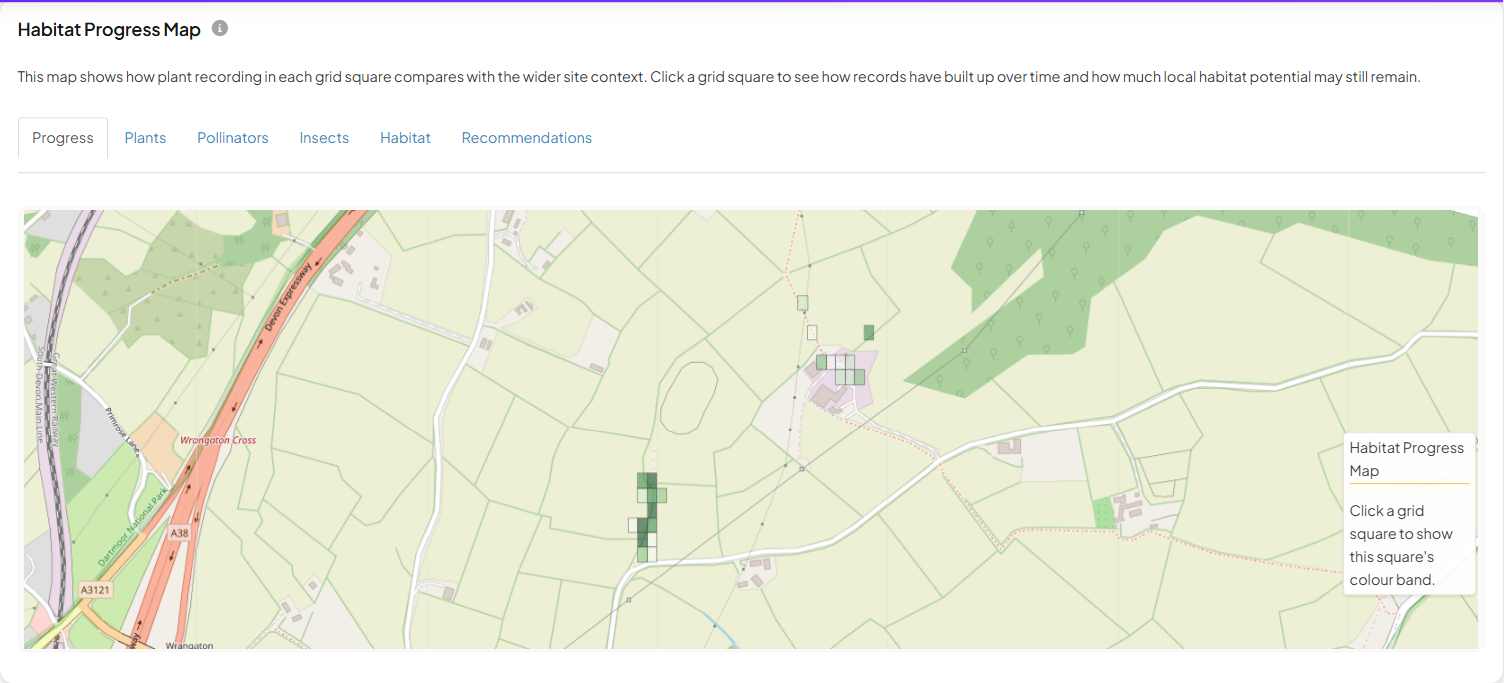The height and width of the screenshot is (683, 1504).
Task: Click the light green square protruding right of the southern cluster
Action: tap(661, 495)
